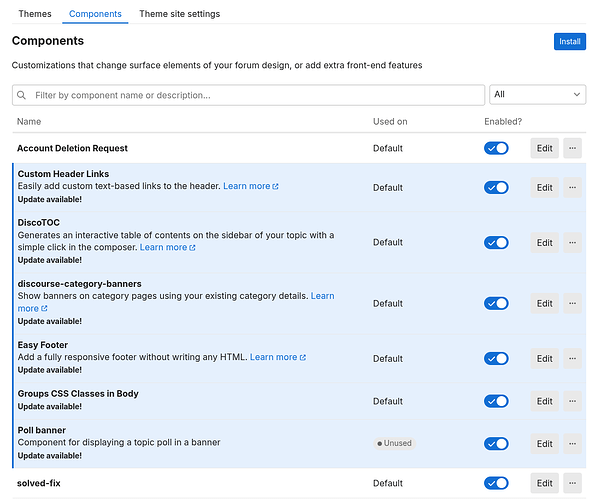Toggle Groups CSS Classes in Body enabled switch
The height and width of the screenshot is (500, 607).
click(x=496, y=401)
